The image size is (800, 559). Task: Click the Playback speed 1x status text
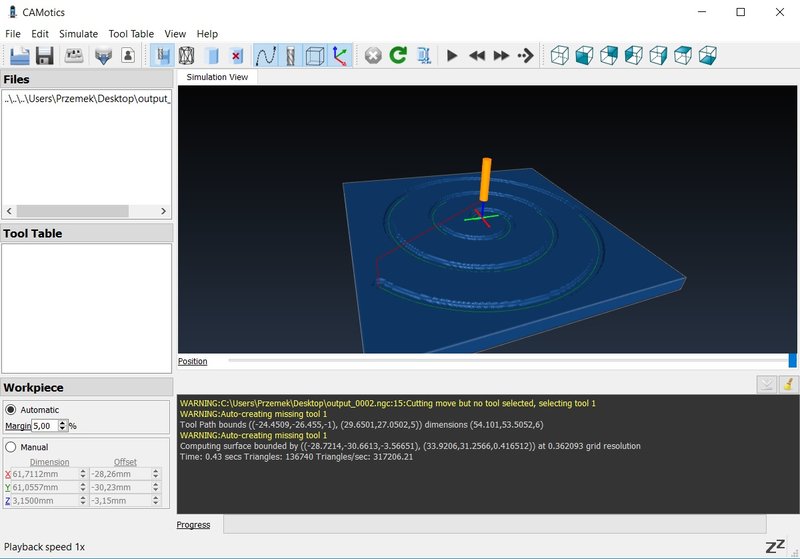pos(44,547)
